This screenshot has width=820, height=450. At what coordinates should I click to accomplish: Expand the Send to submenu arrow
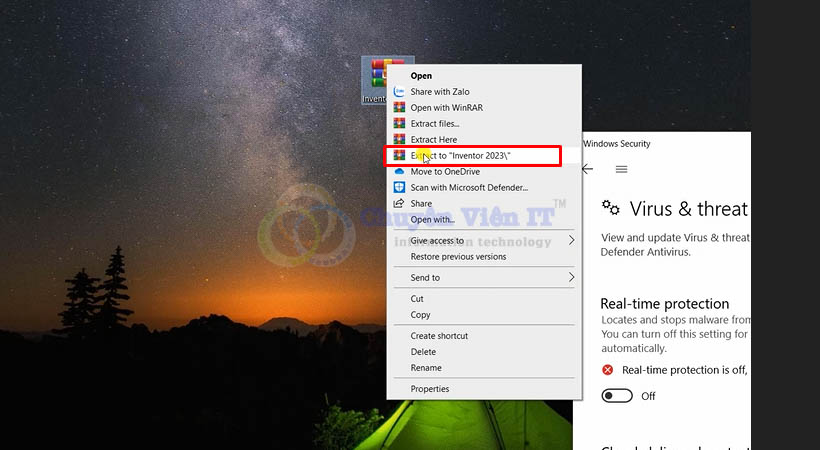[x=571, y=277]
